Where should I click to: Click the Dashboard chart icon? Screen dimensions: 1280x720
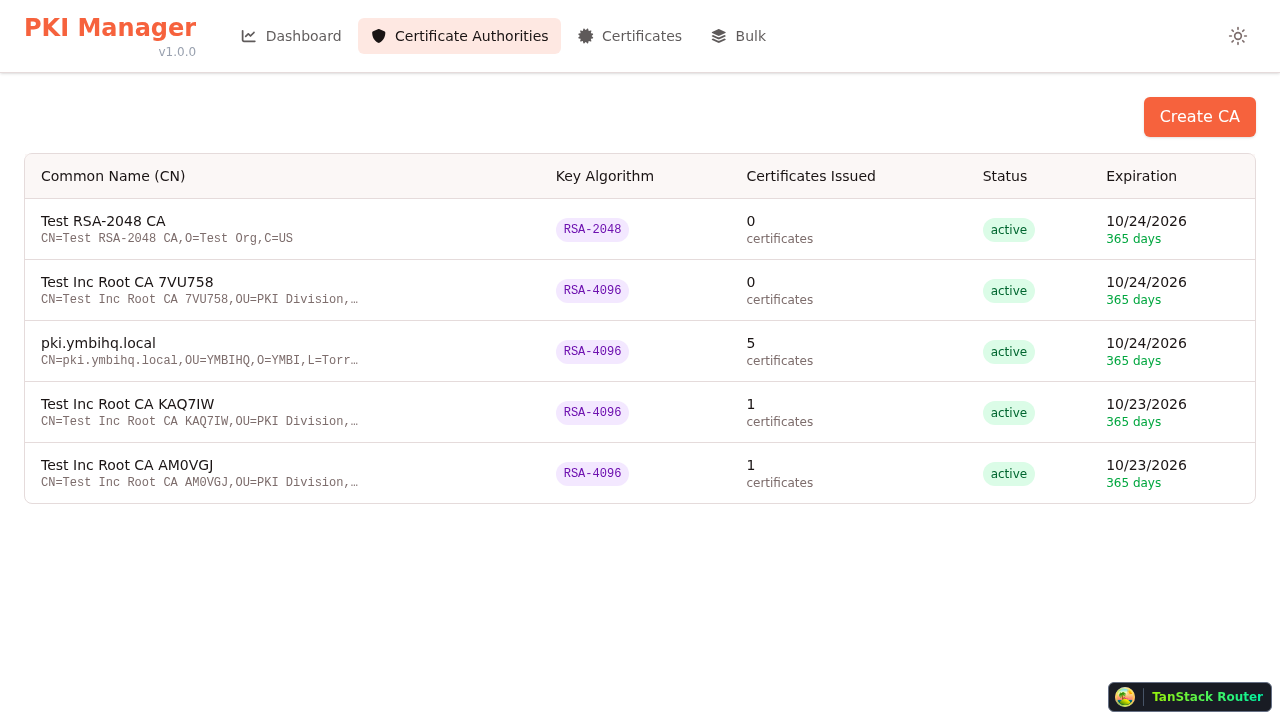[x=249, y=36]
